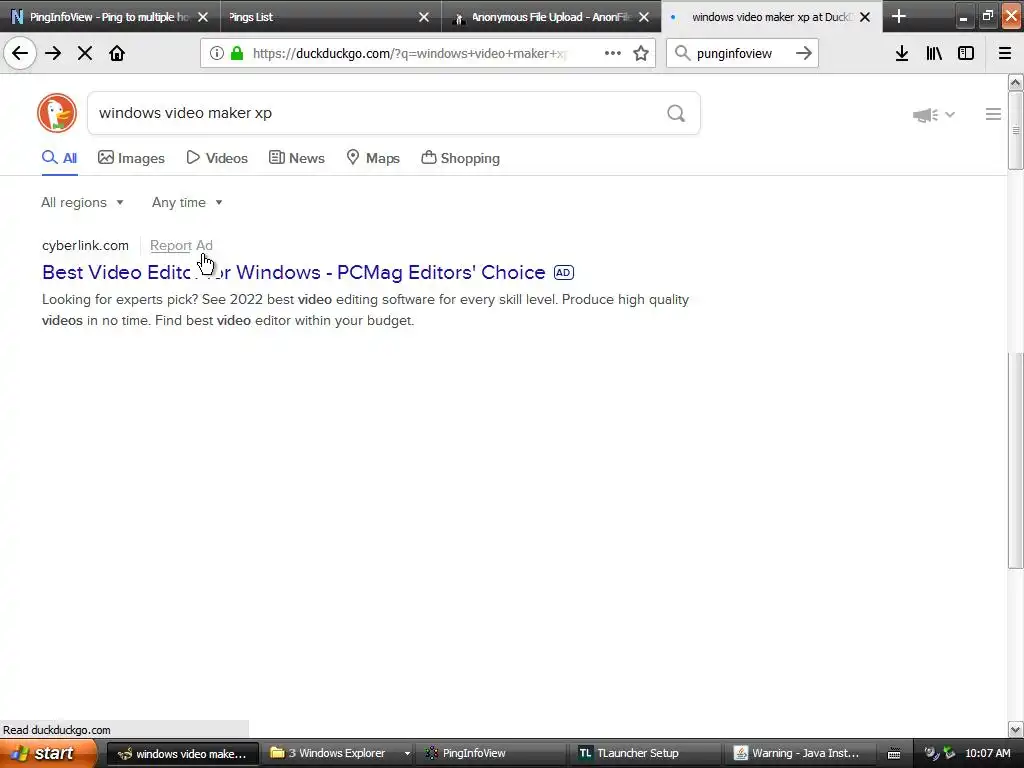Submit the punginfoview search arrow
The image size is (1024, 768).
pyautogui.click(x=804, y=53)
